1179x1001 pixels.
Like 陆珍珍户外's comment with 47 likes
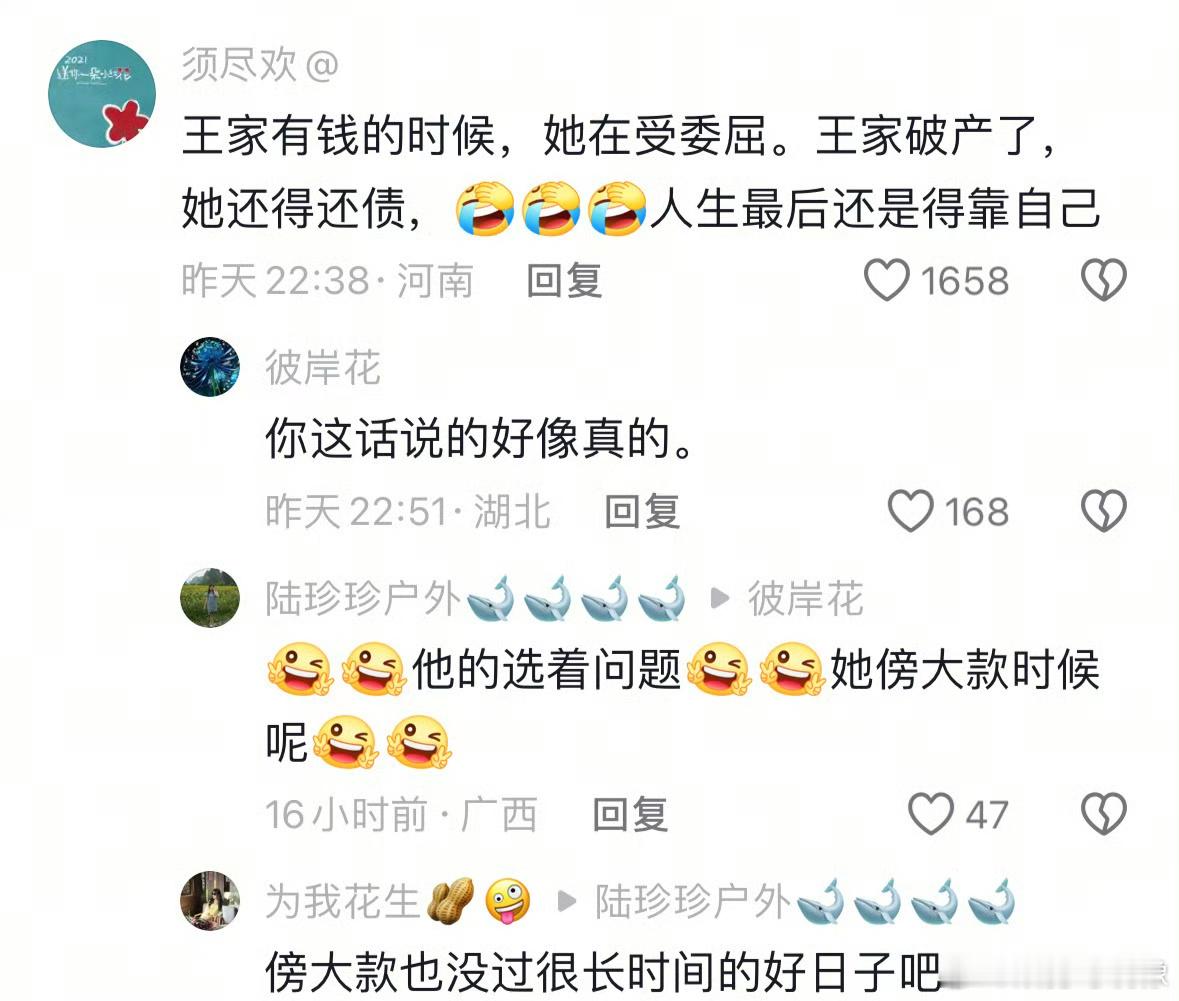point(931,814)
